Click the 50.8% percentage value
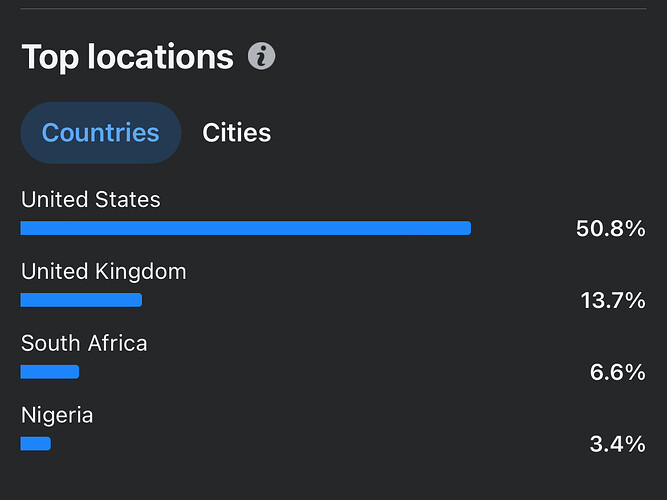 coord(610,229)
